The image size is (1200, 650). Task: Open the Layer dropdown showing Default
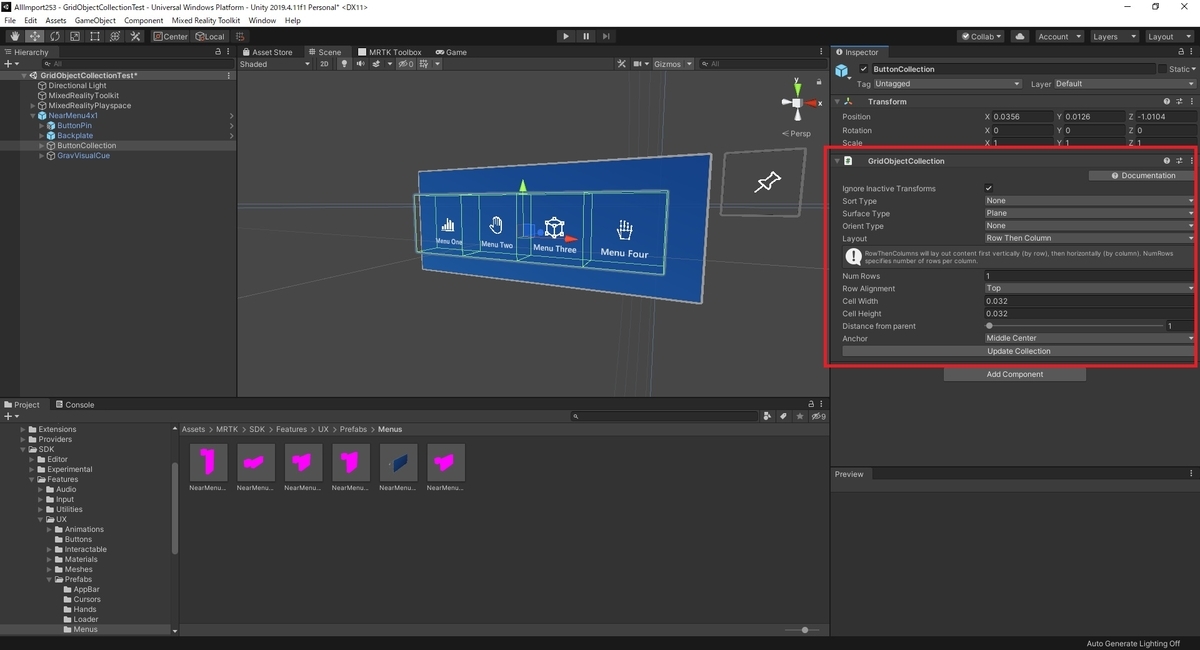click(x=1124, y=84)
